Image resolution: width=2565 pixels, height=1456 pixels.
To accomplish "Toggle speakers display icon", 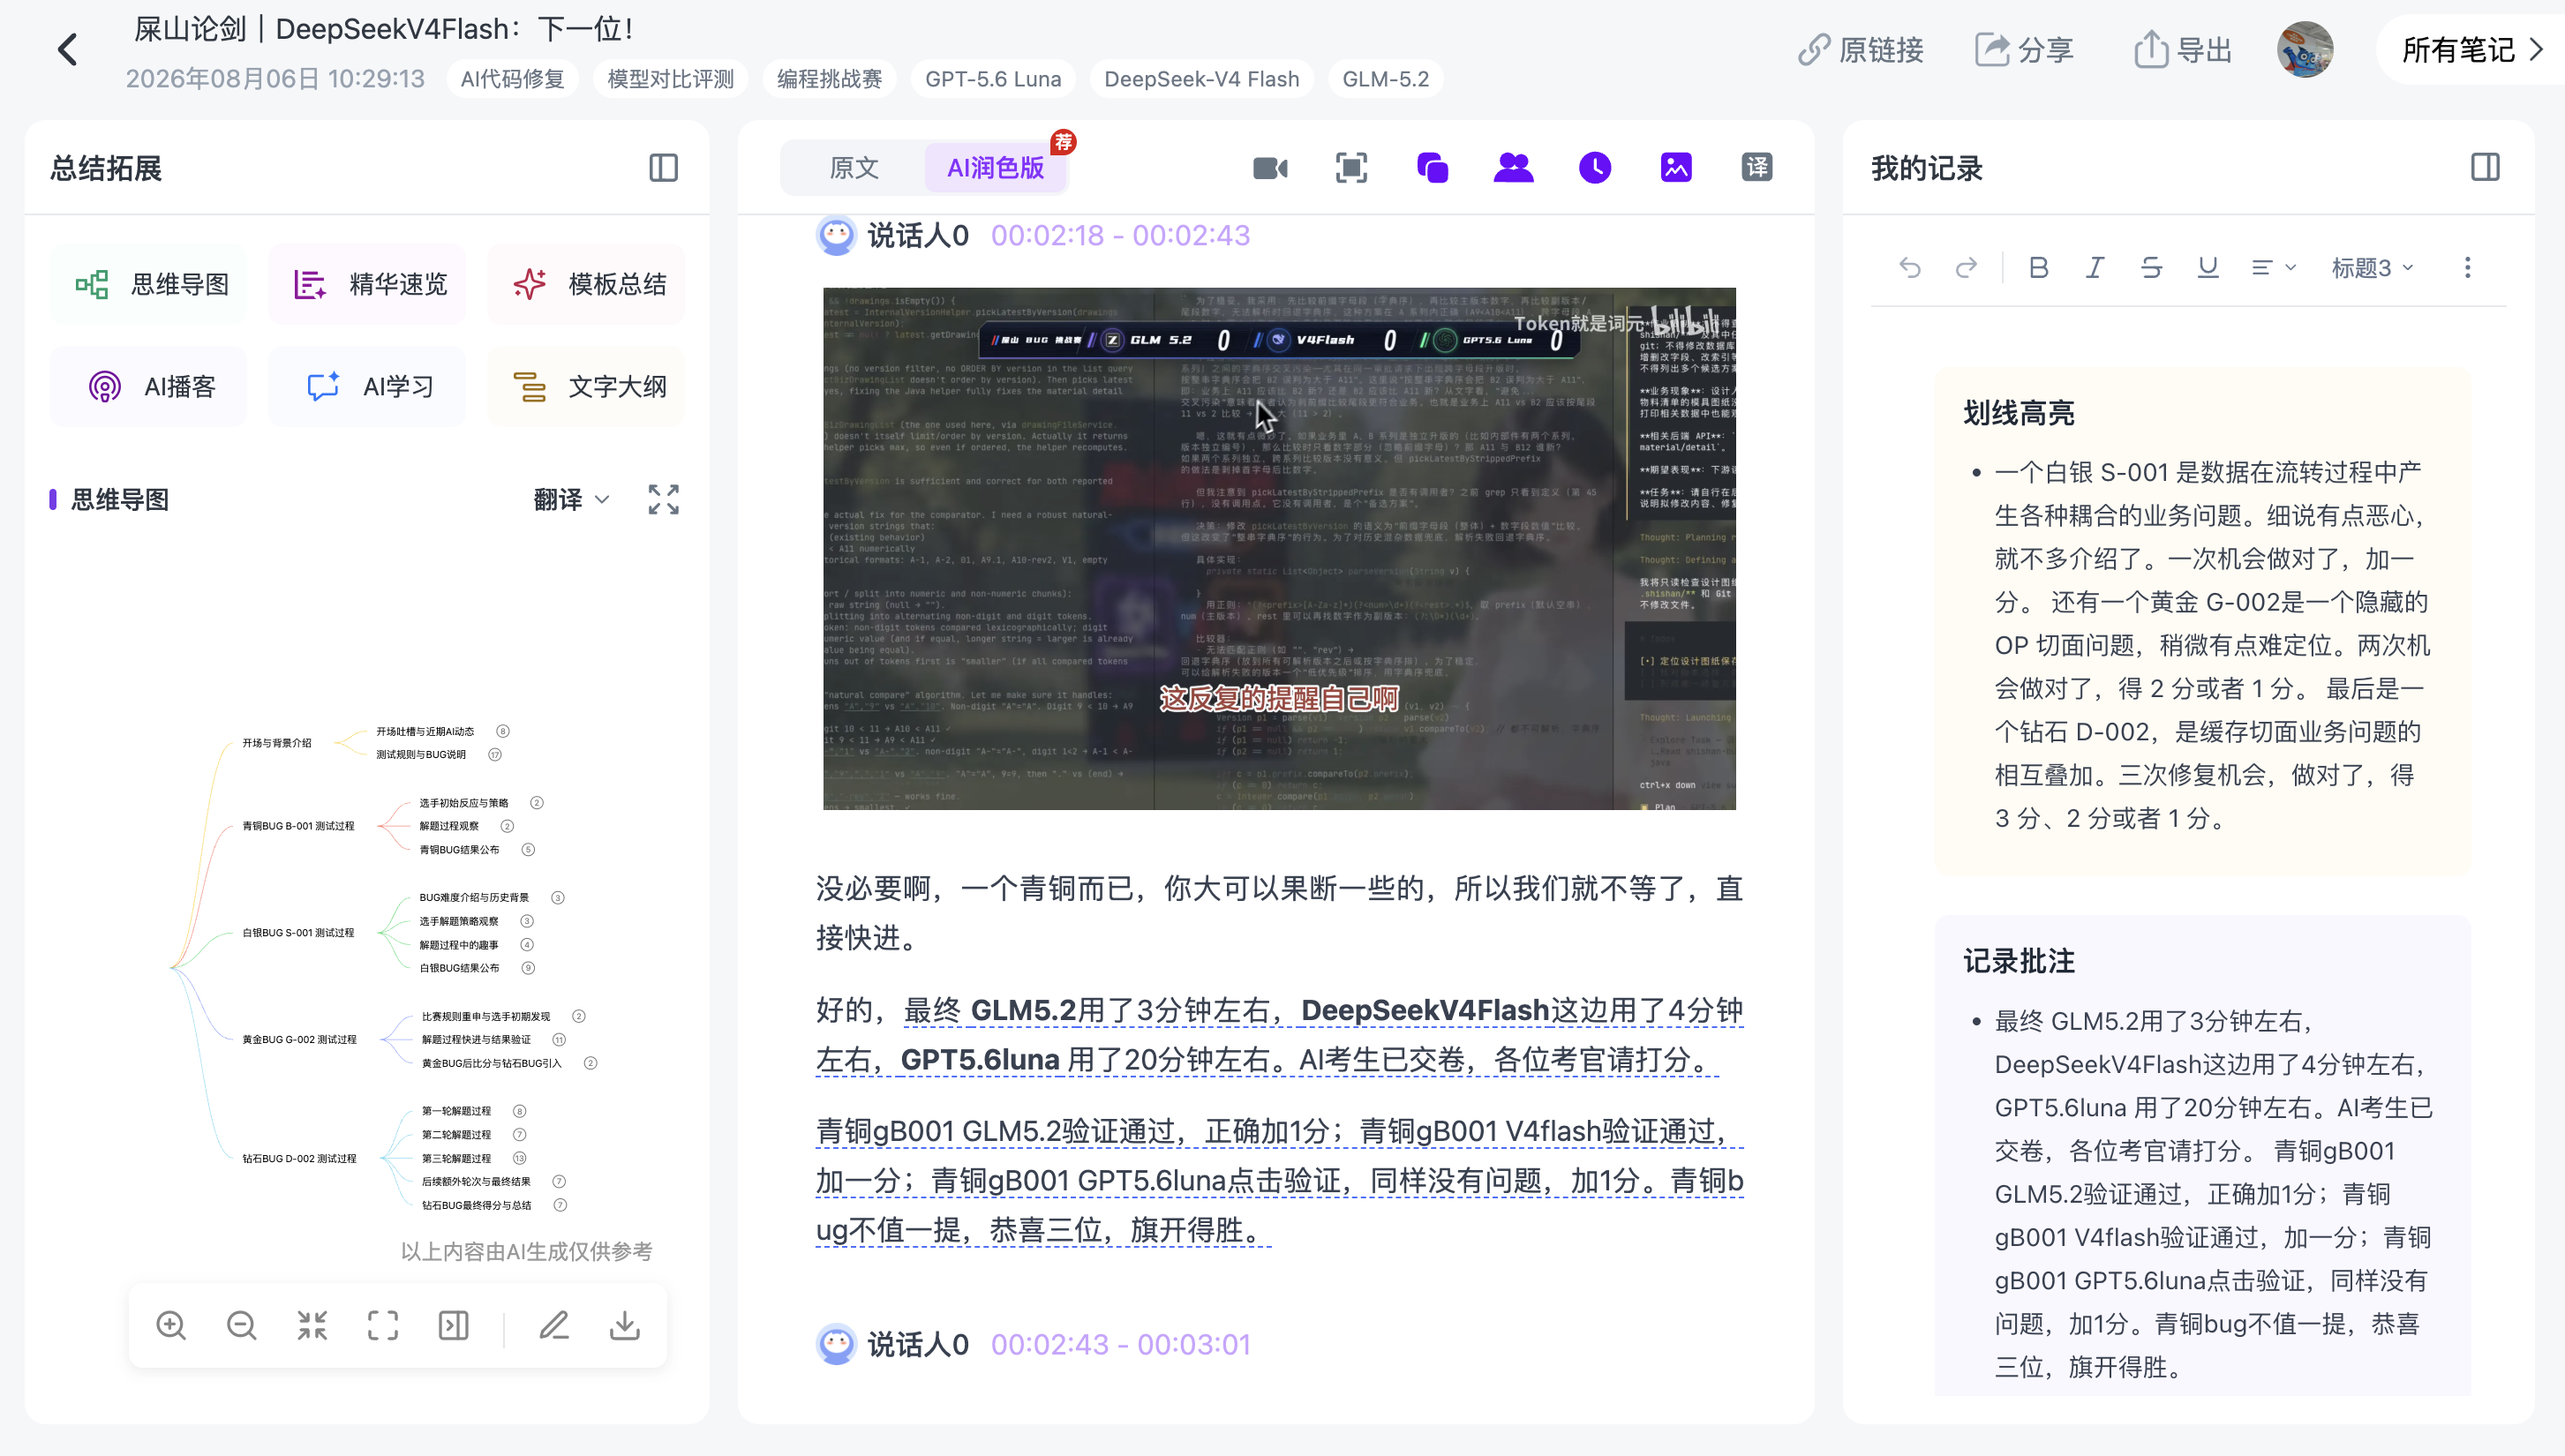I will tap(1513, 167).
